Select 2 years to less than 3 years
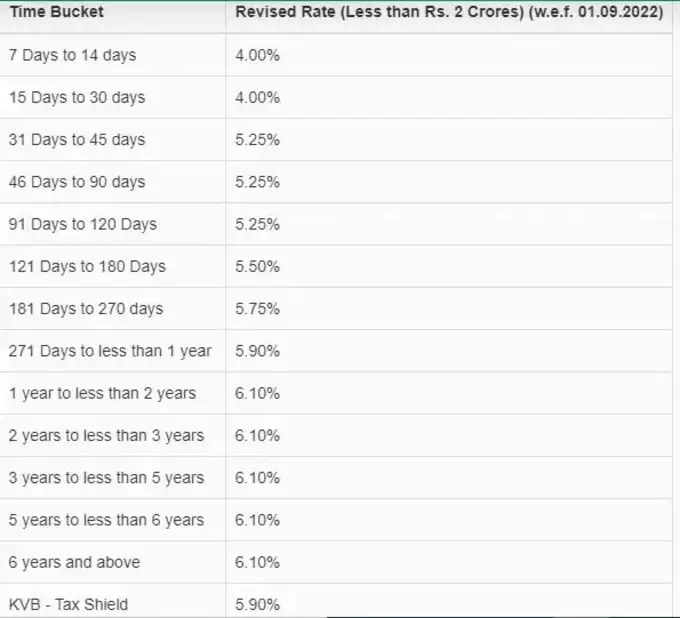The image size is (680, 618). pos(106,435)
